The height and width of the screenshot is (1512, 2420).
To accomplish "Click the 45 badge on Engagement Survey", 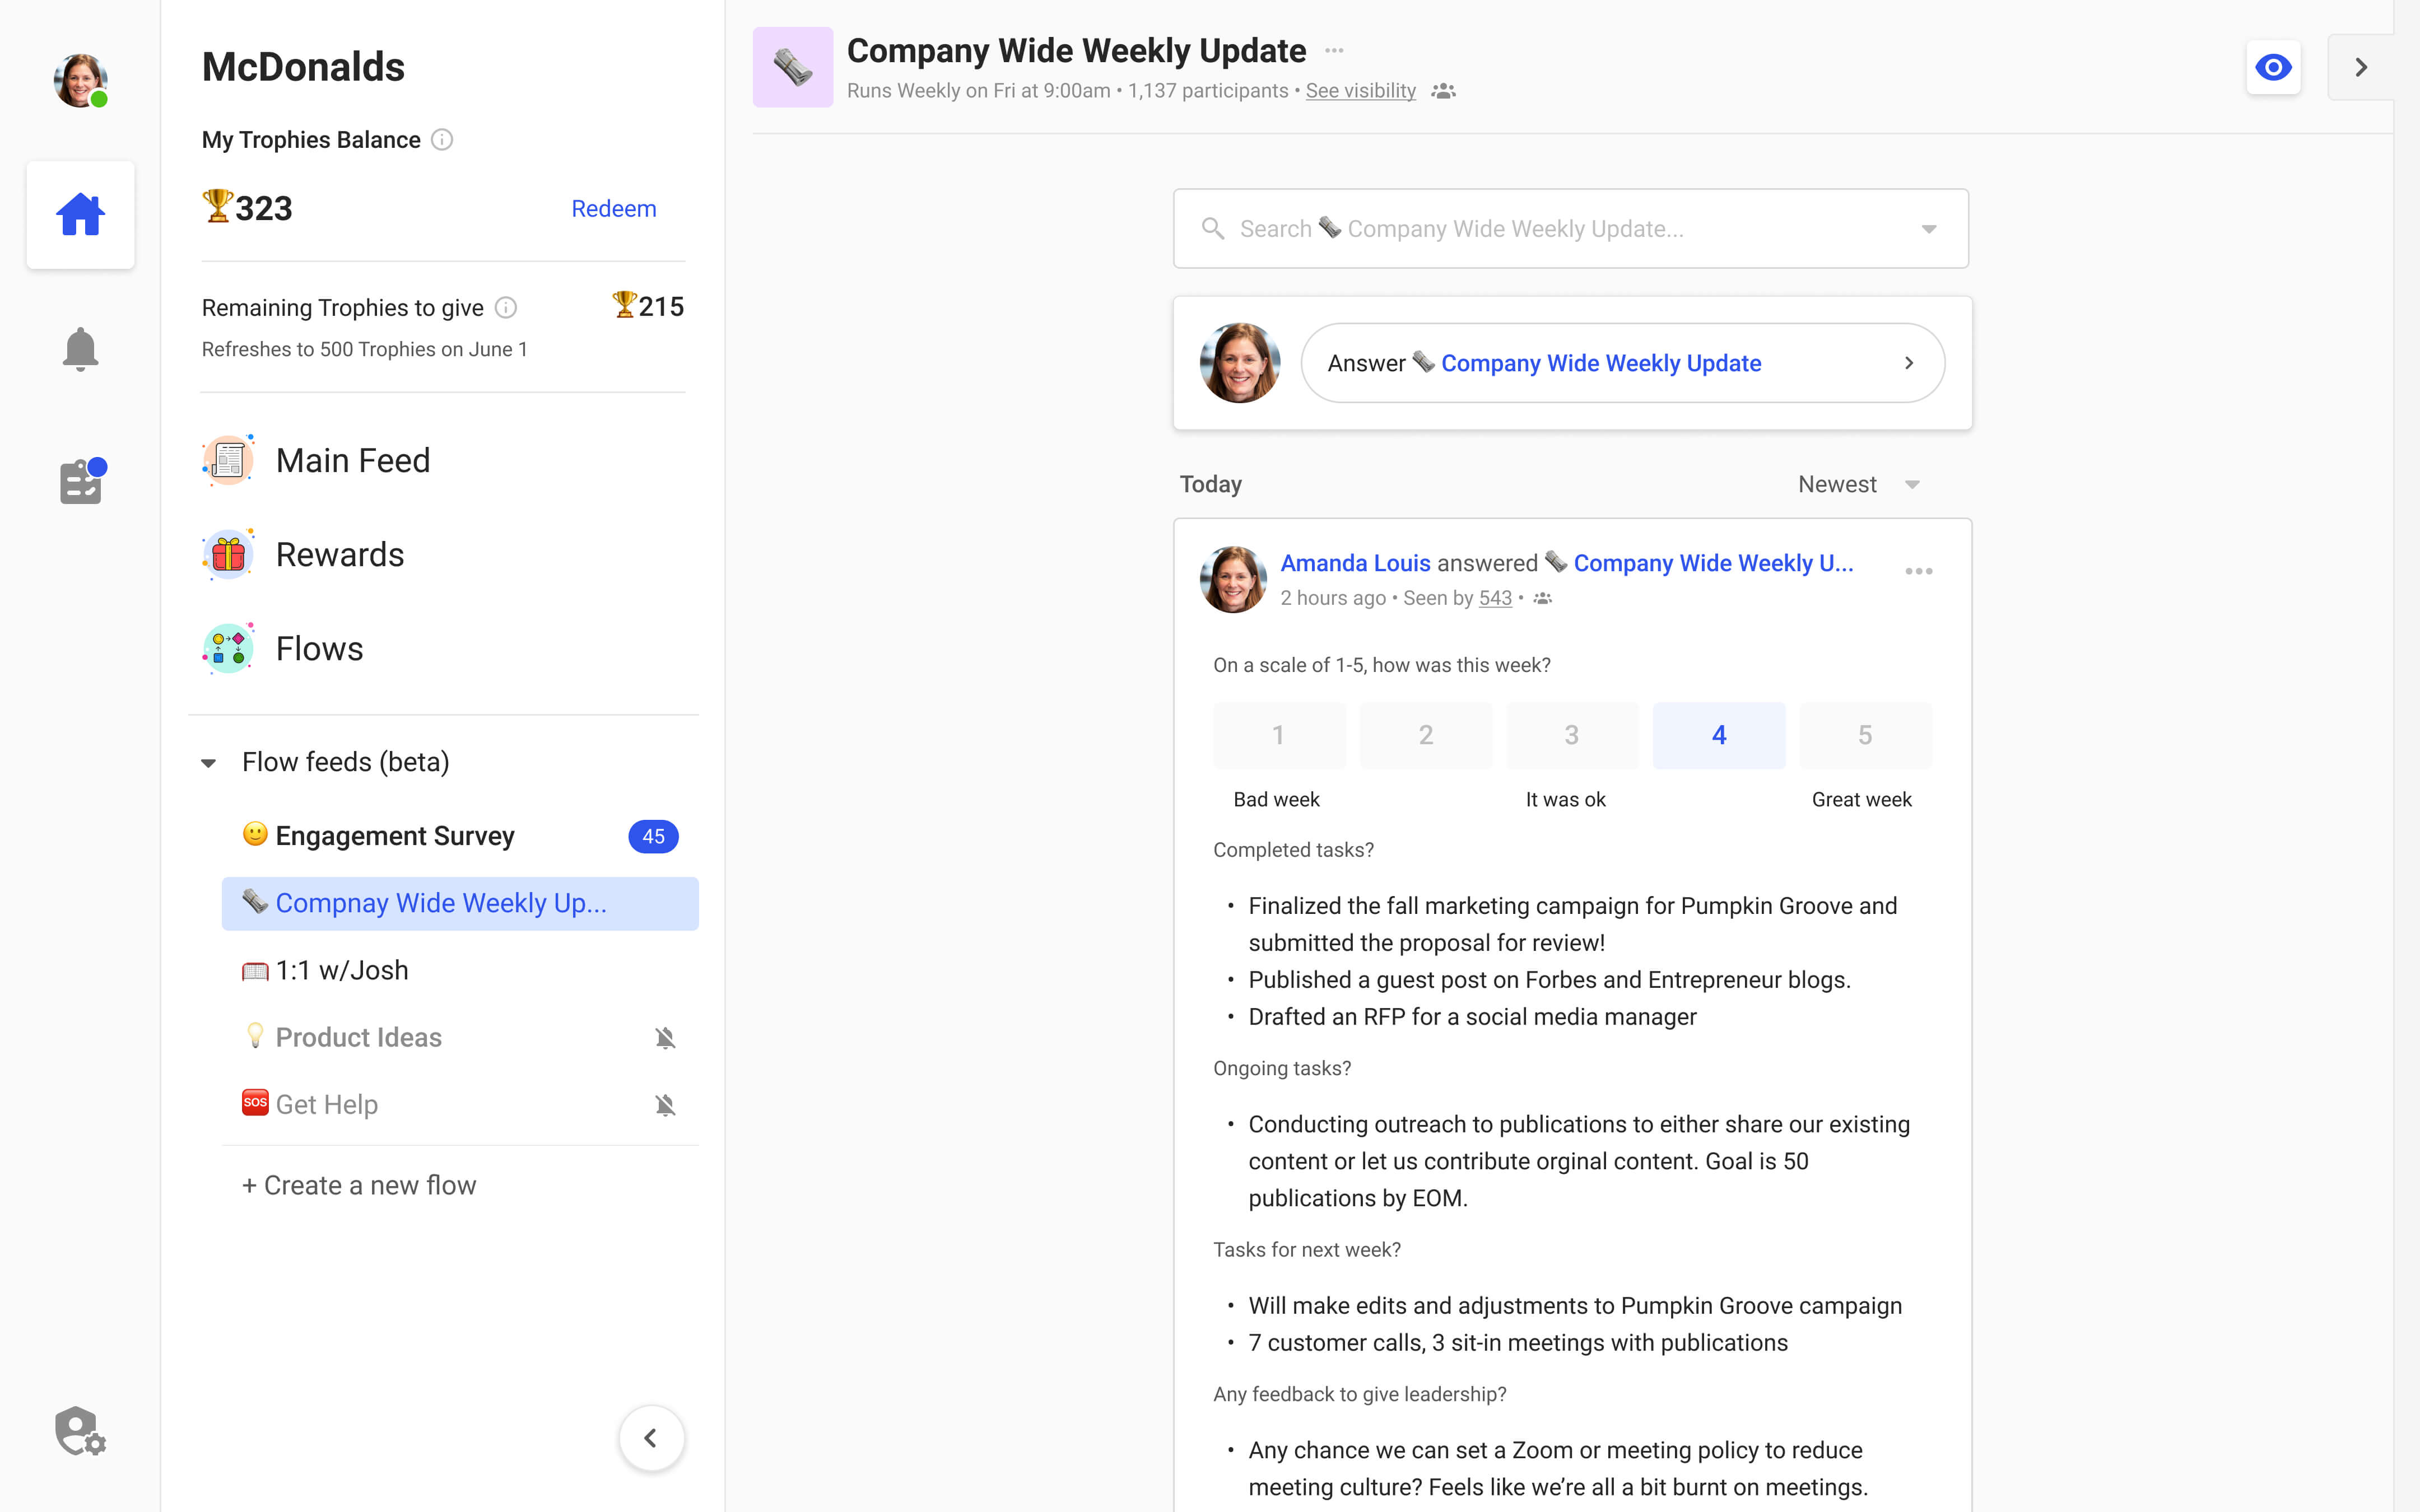I will pos(653,837).
